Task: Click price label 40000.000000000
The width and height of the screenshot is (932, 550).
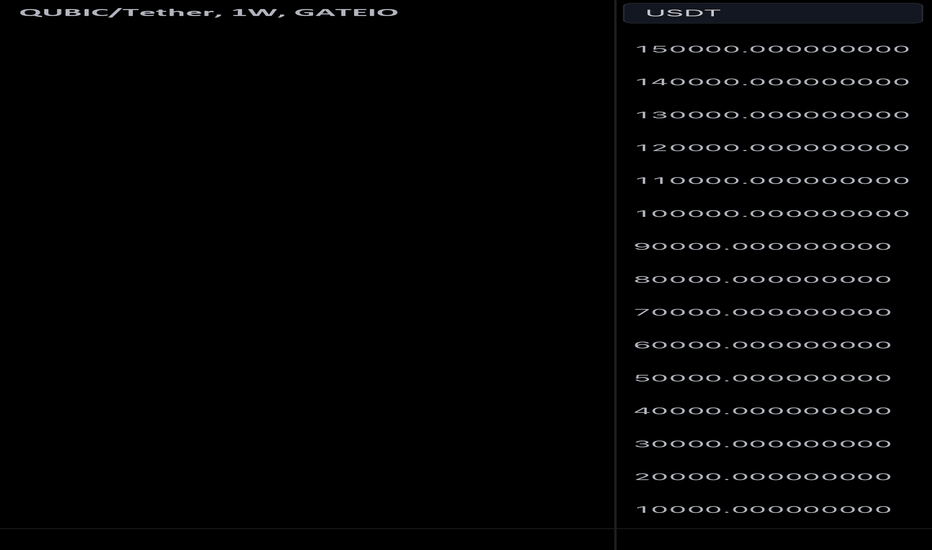Action: 763,411
